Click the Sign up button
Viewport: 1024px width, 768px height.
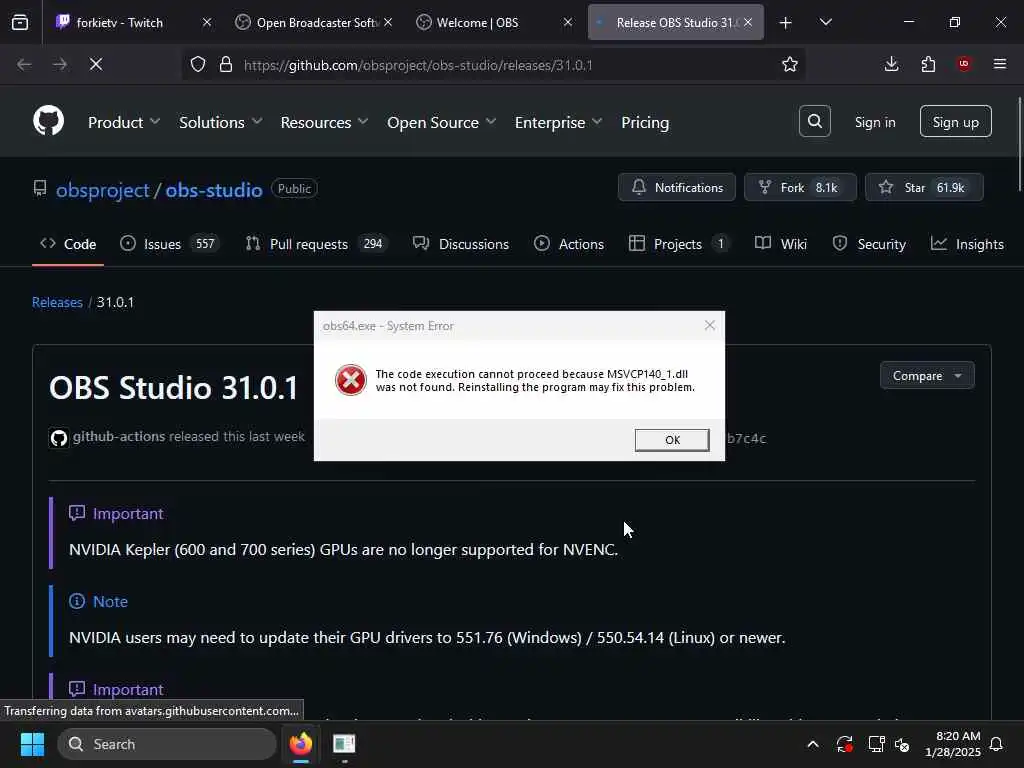tap(955, 122)
